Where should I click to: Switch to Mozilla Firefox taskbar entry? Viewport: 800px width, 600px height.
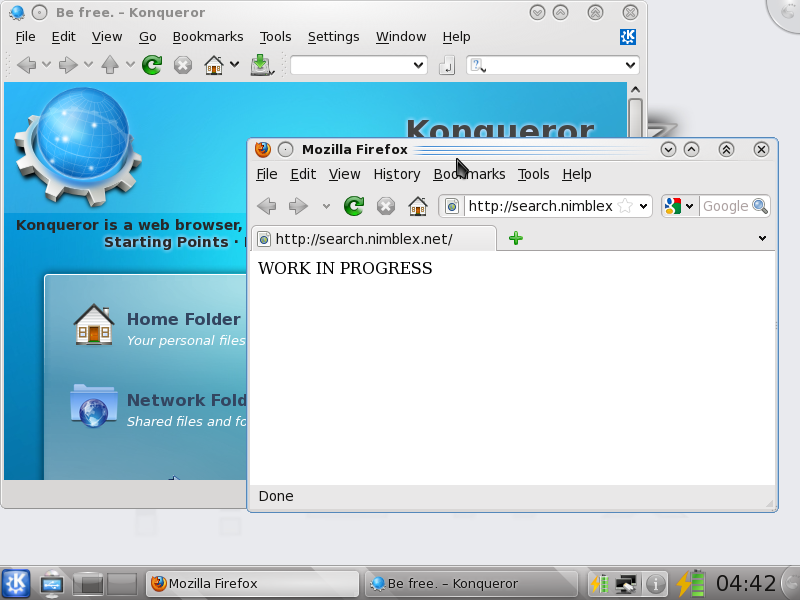[253, 584]
